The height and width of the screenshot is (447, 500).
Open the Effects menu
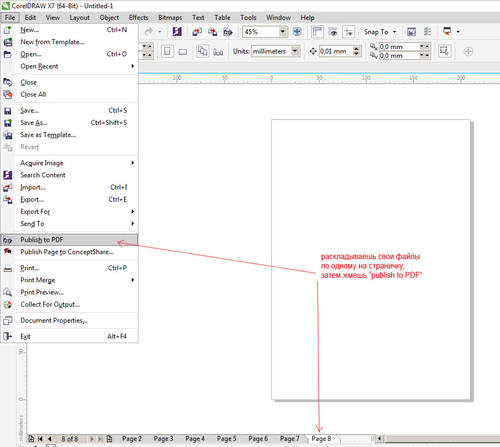(138, 18)
